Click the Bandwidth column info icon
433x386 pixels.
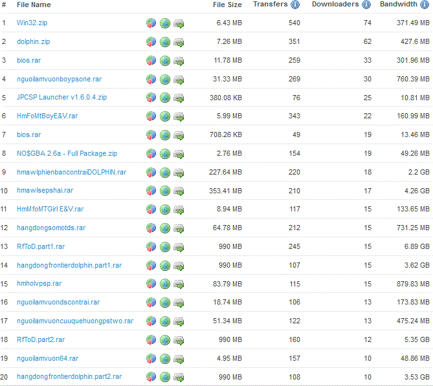tap(424, 5)
